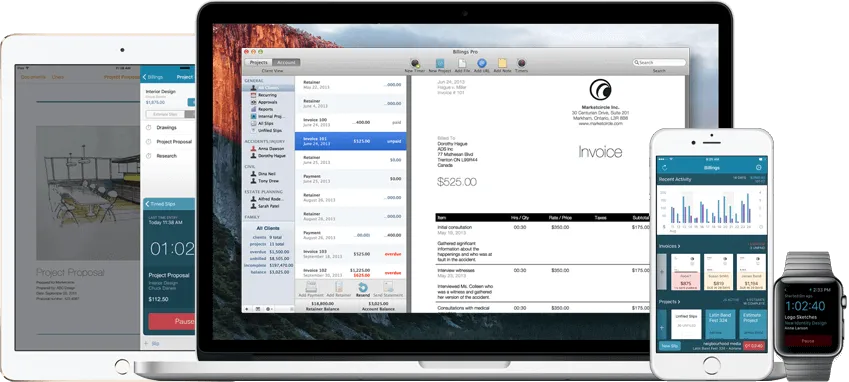Open the $1,194 invoice card on iPhone
Viewport: 849px width, 382px height.
(x=752, y=272)
